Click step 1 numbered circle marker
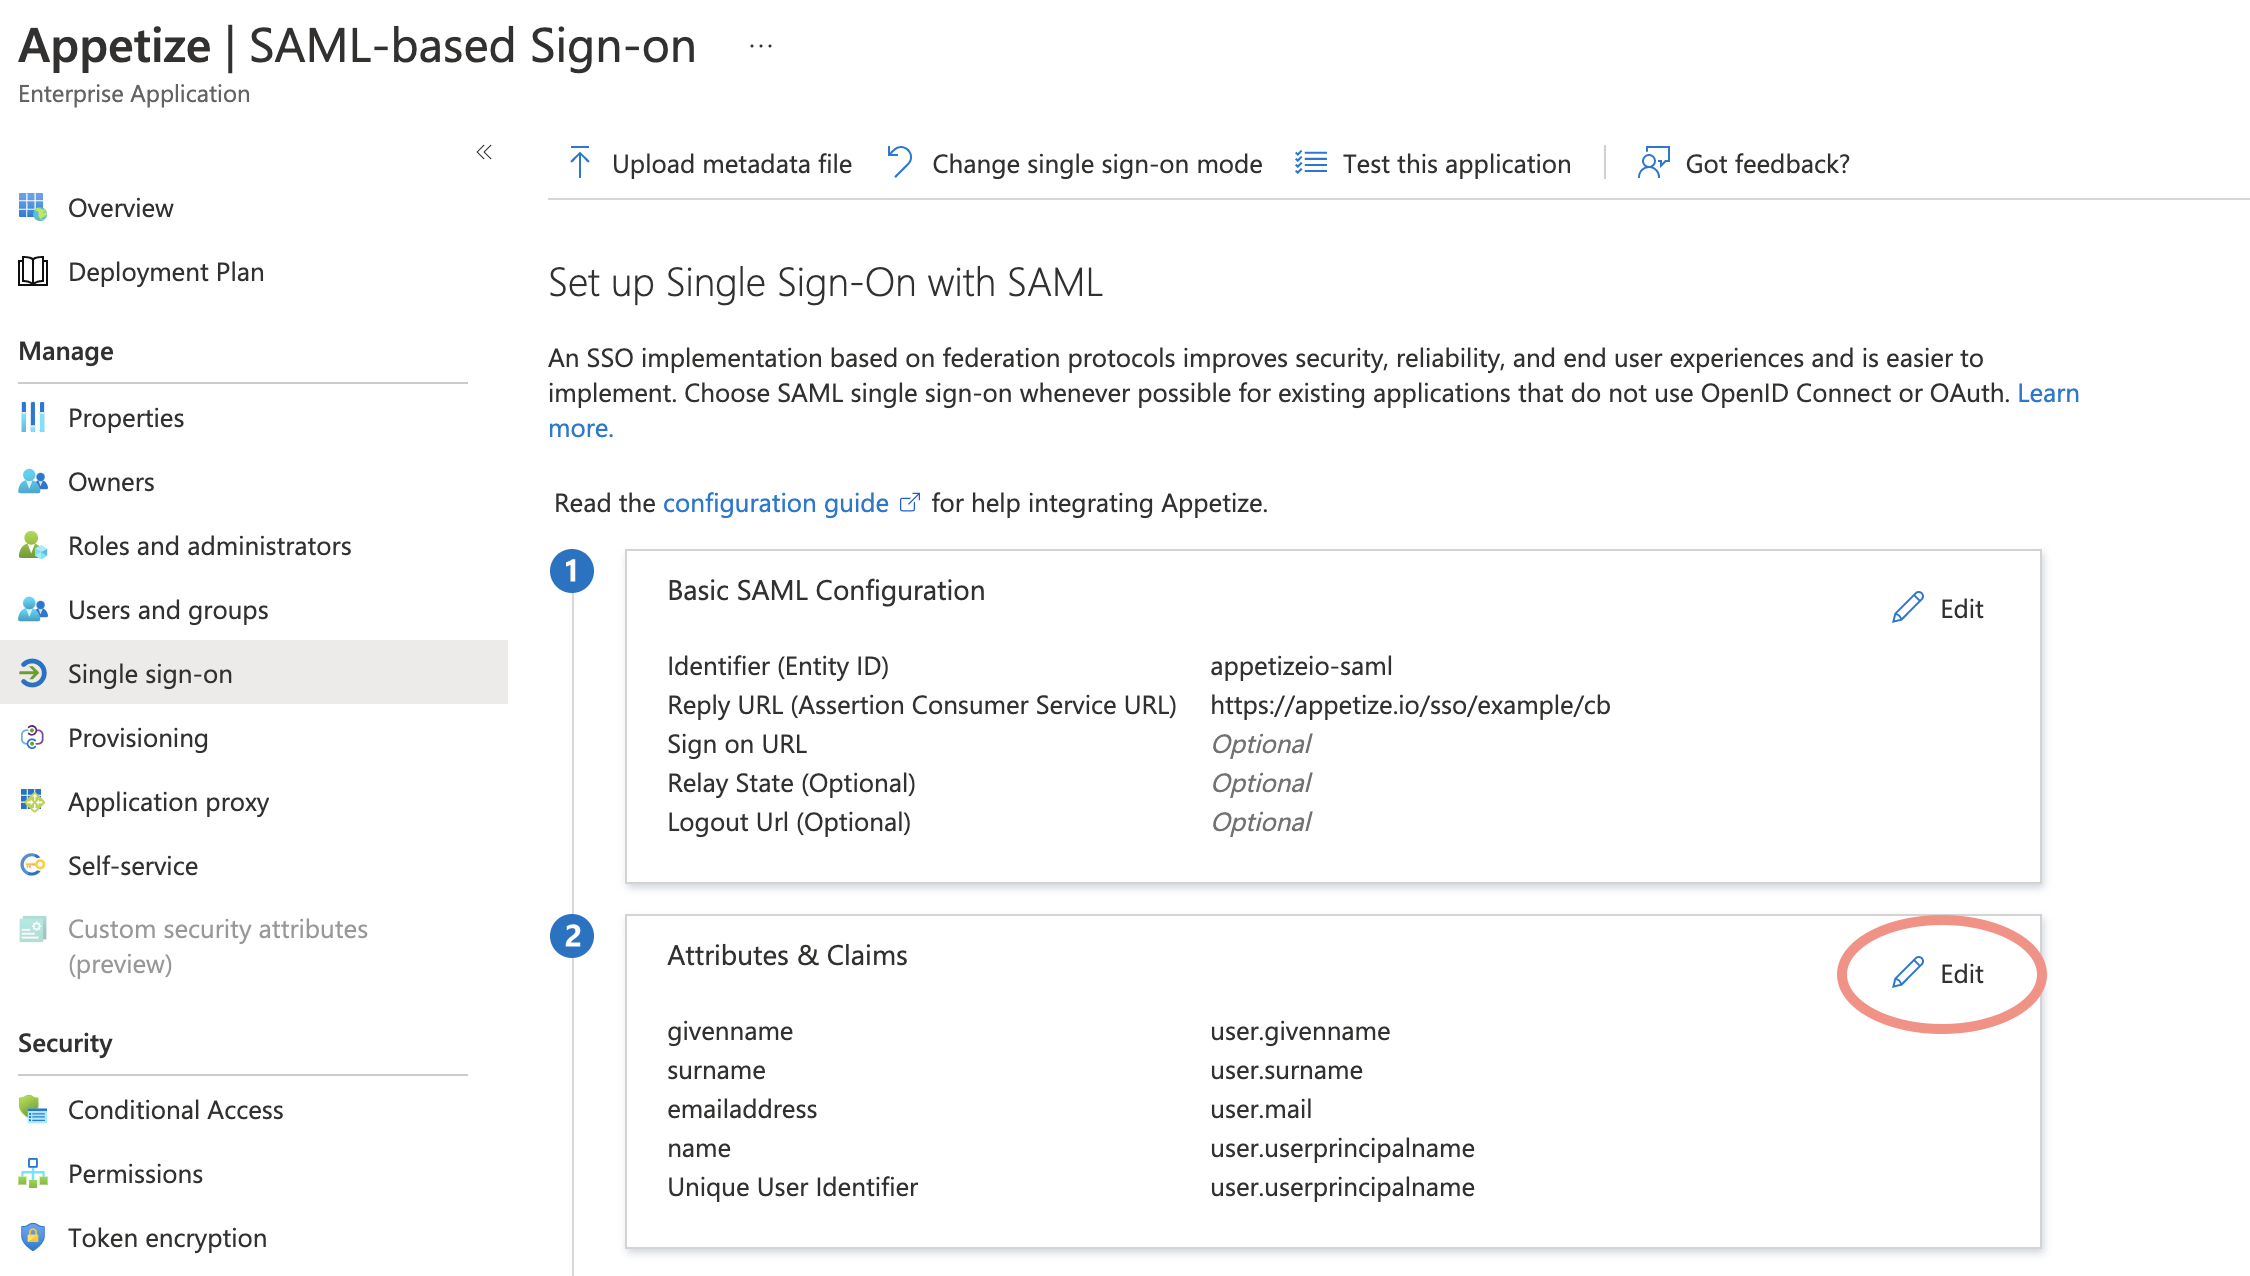This screenshot has width=2250, height=1276. pyautogui.click(x=572, y=571)
